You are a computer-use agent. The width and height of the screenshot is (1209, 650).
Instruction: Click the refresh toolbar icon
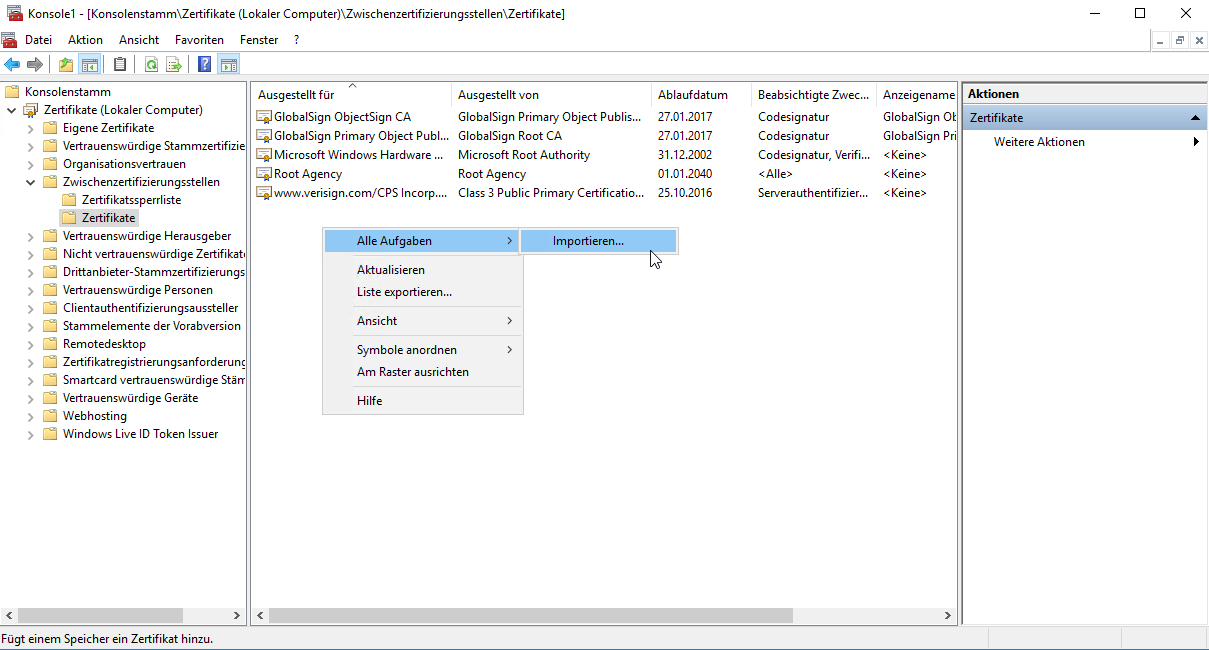(151, 65)
